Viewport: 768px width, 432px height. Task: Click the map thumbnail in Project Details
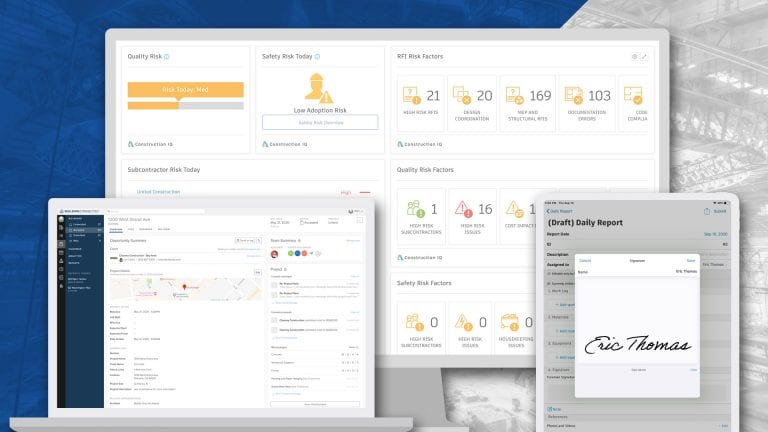(x=185, y=289)
